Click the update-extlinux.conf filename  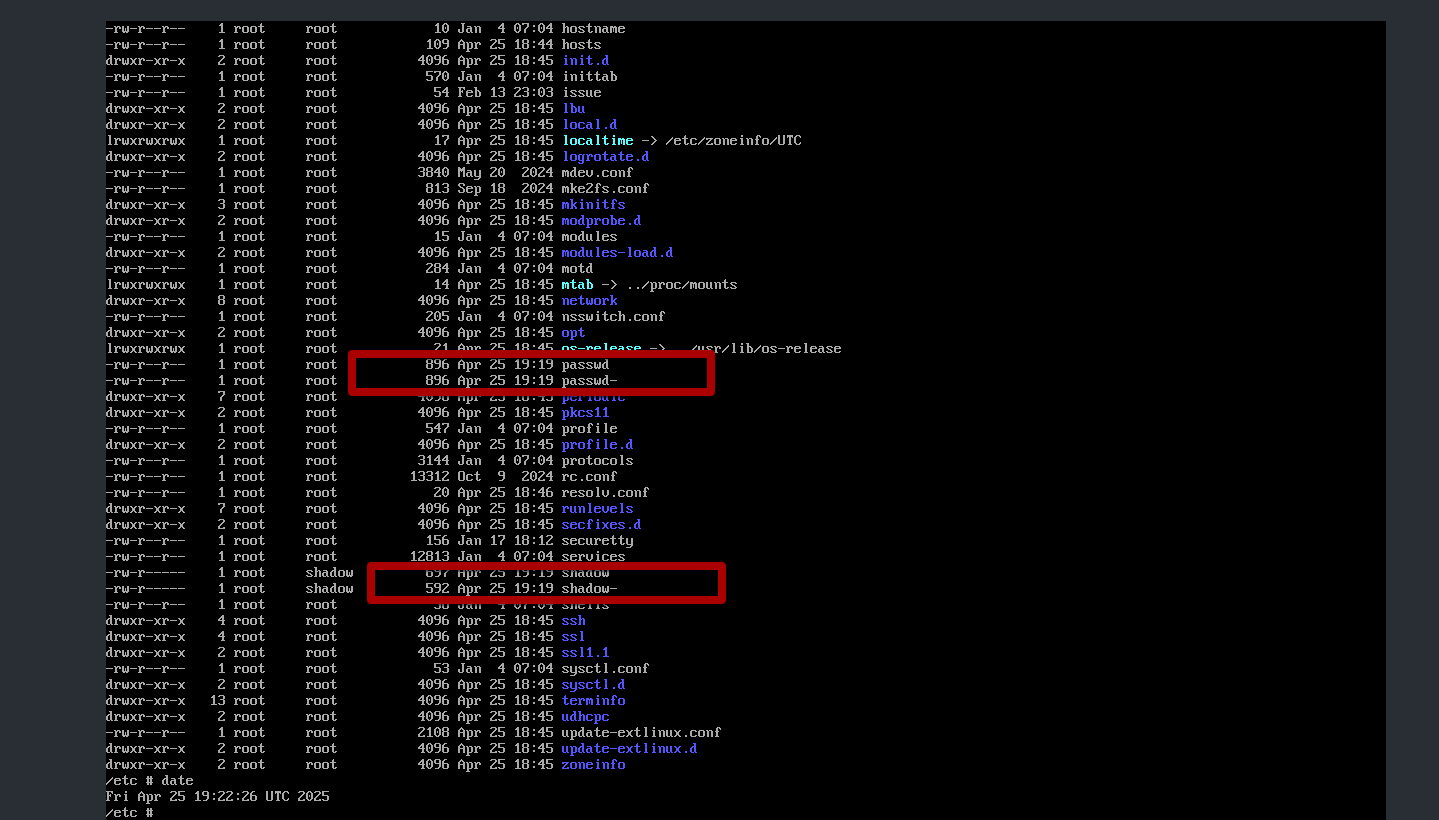click(x=641, y=733)
